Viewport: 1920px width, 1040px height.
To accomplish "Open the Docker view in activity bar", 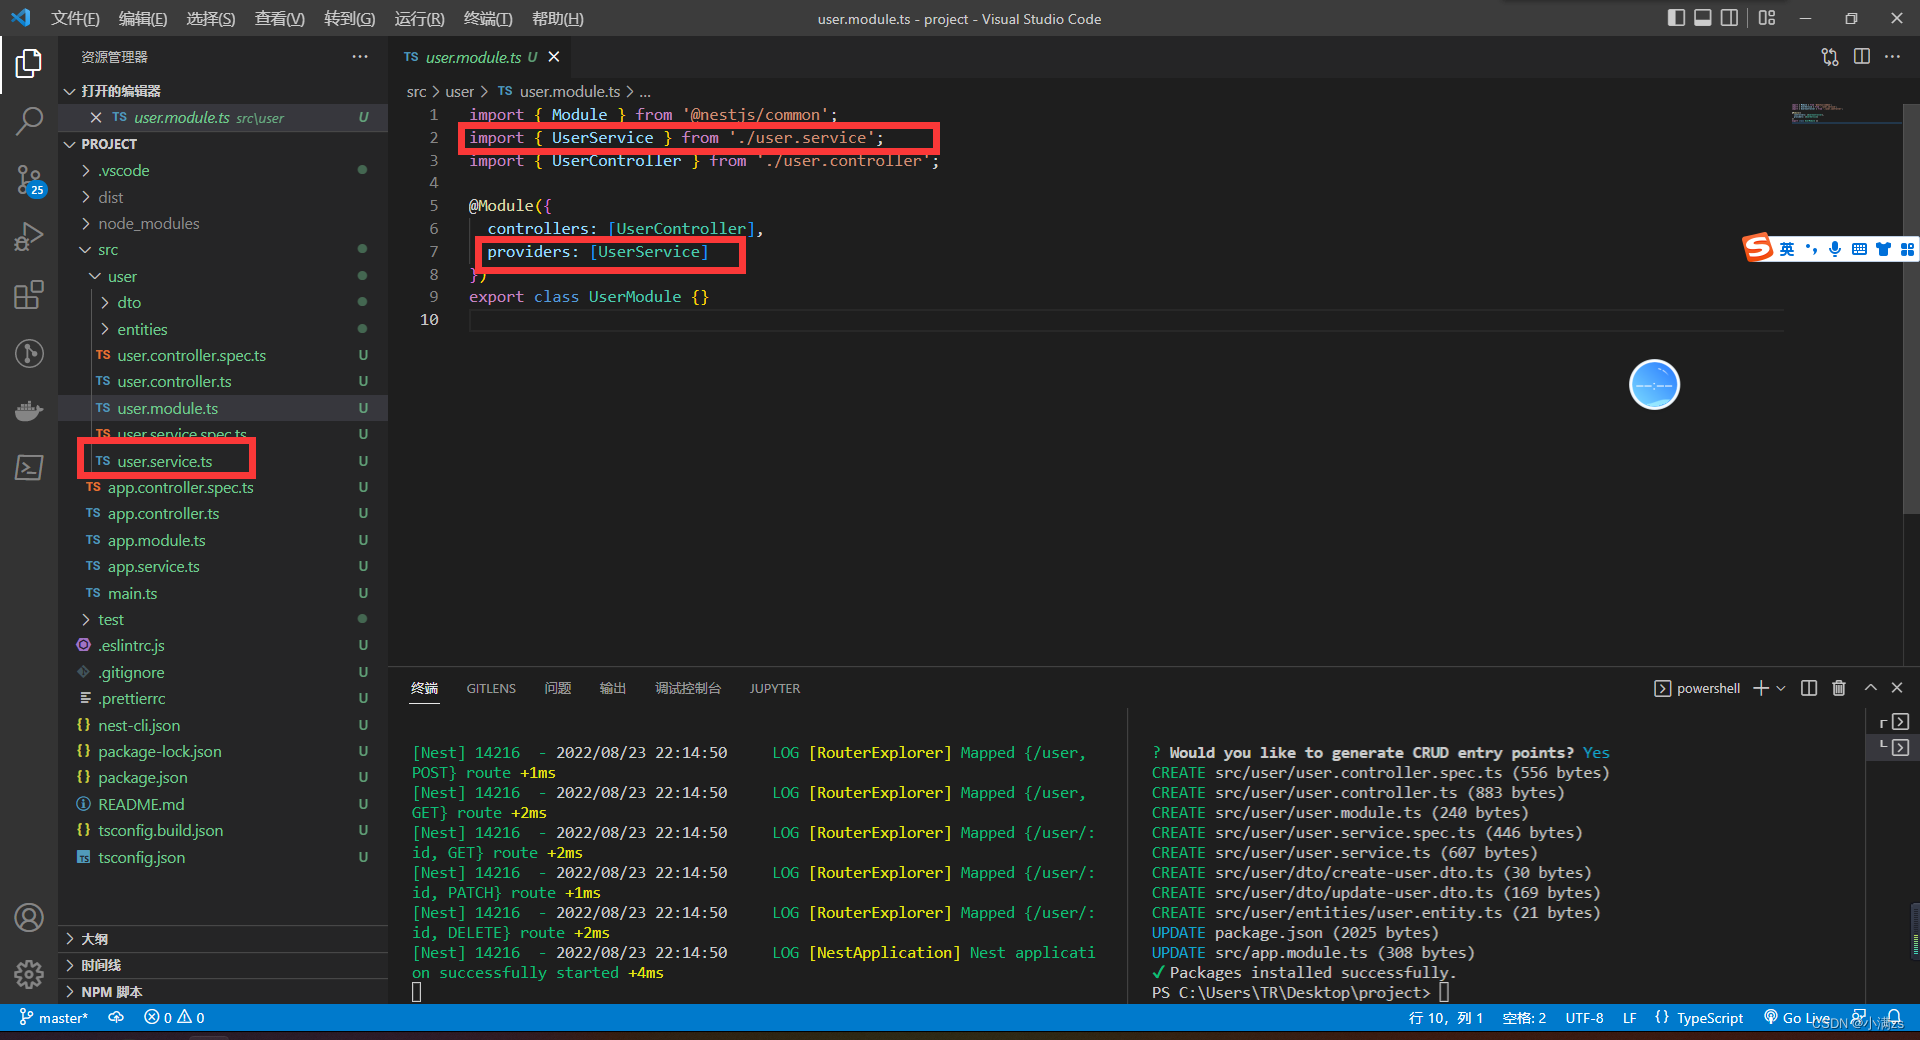I will pyautogui.click(x=29, y=410).
